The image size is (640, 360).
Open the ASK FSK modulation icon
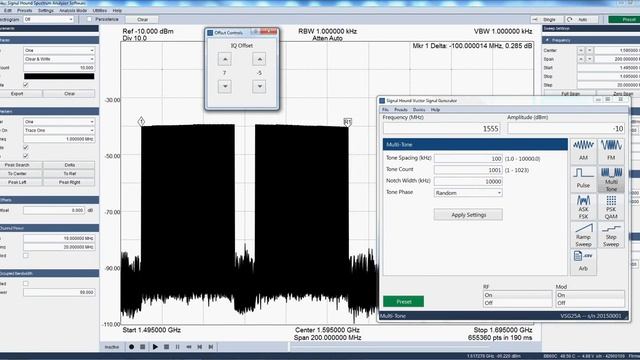583,207
